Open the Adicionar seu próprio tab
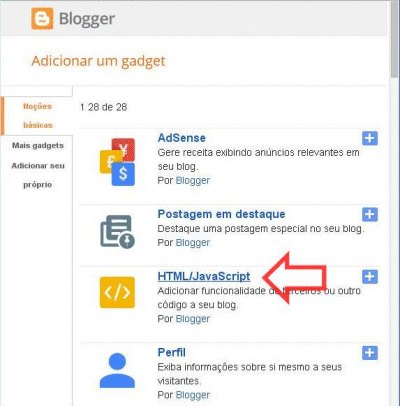This screenshot has width=400, height=406. (x=38, y=175)
